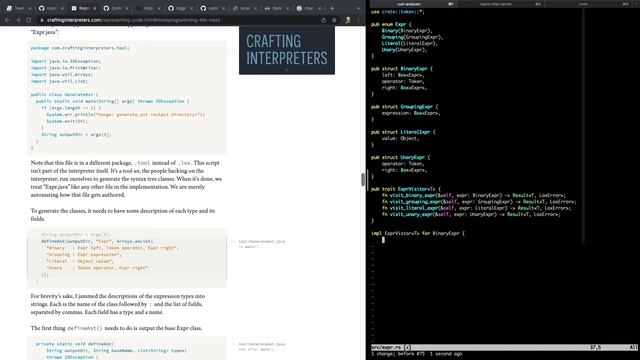Click the 'private static void defineAst(' code line
Screen dimensions: 640x360
coord(75,344)
